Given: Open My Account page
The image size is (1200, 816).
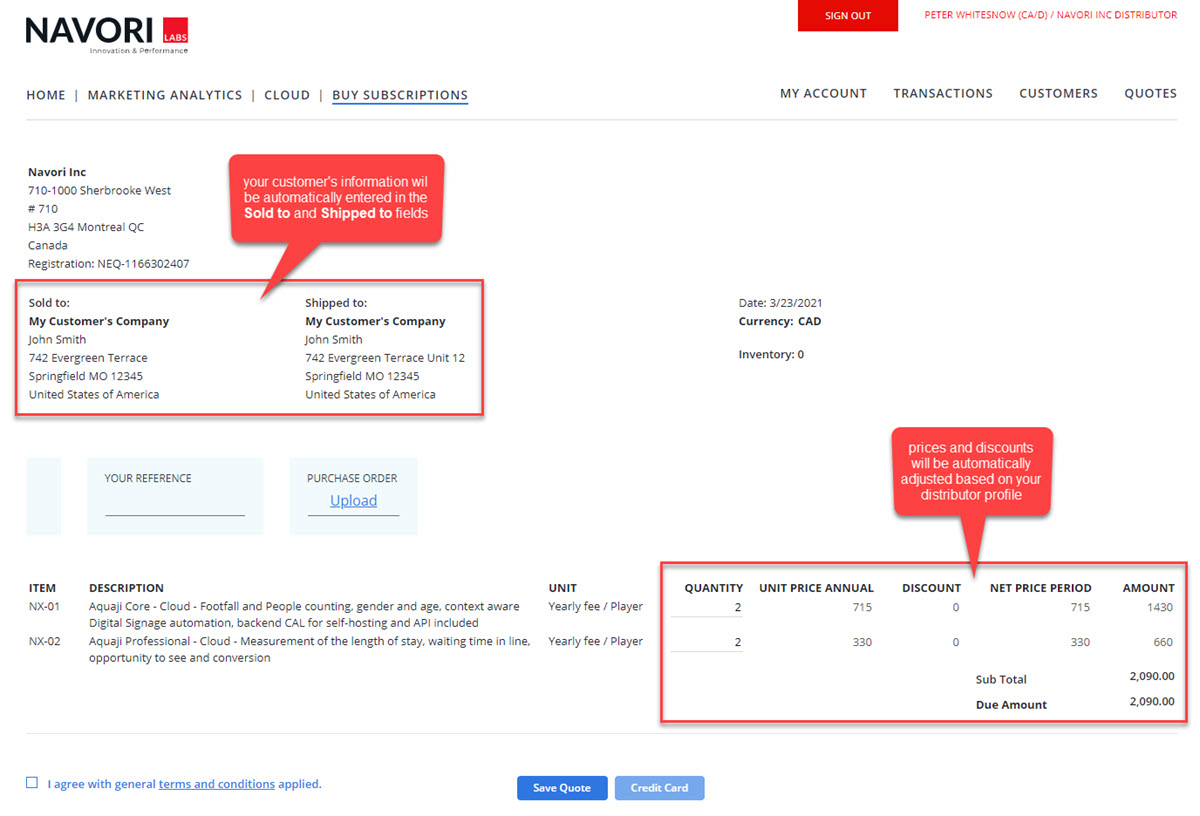Looking at the screenshot, I should (823, 93).
